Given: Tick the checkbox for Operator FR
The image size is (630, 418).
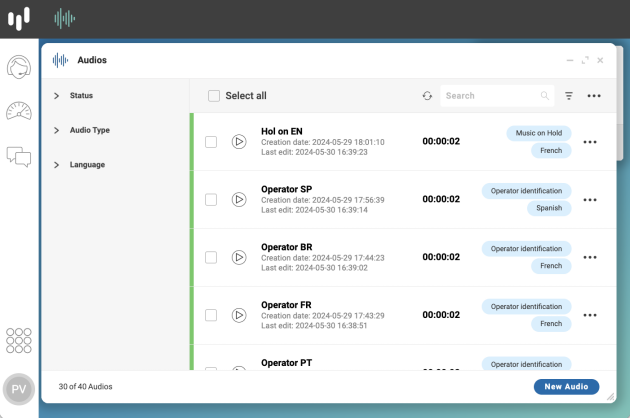Looking at the screenshot, I should pos(211,315).
